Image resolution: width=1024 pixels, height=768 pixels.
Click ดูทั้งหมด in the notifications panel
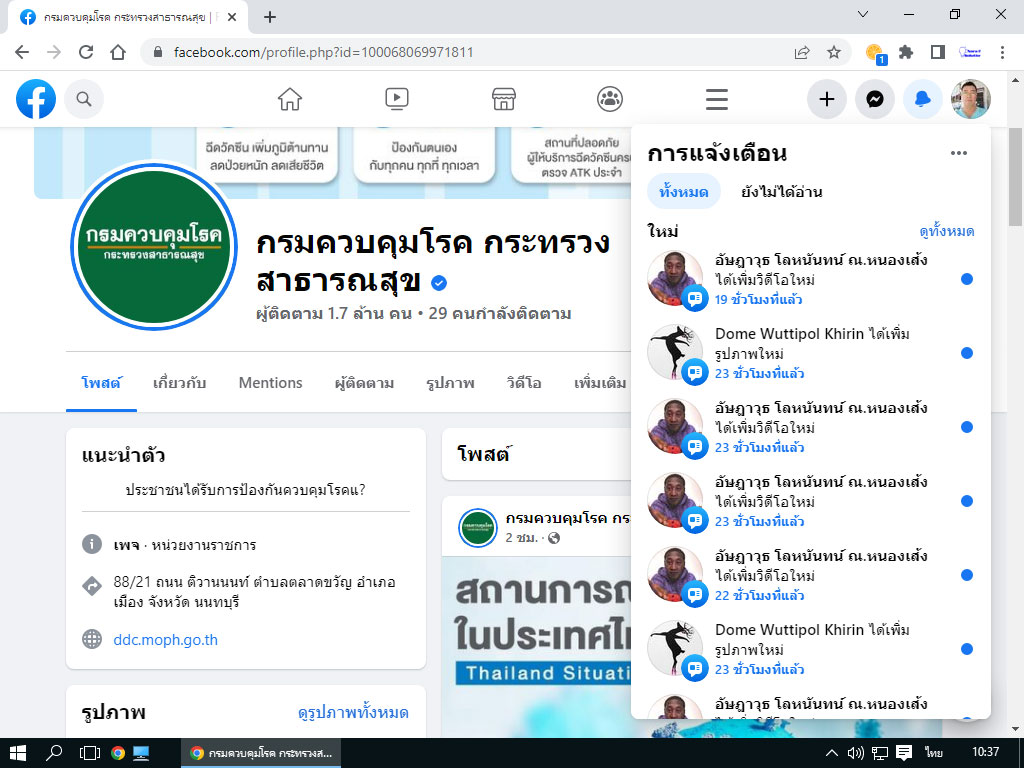(946, 231)
